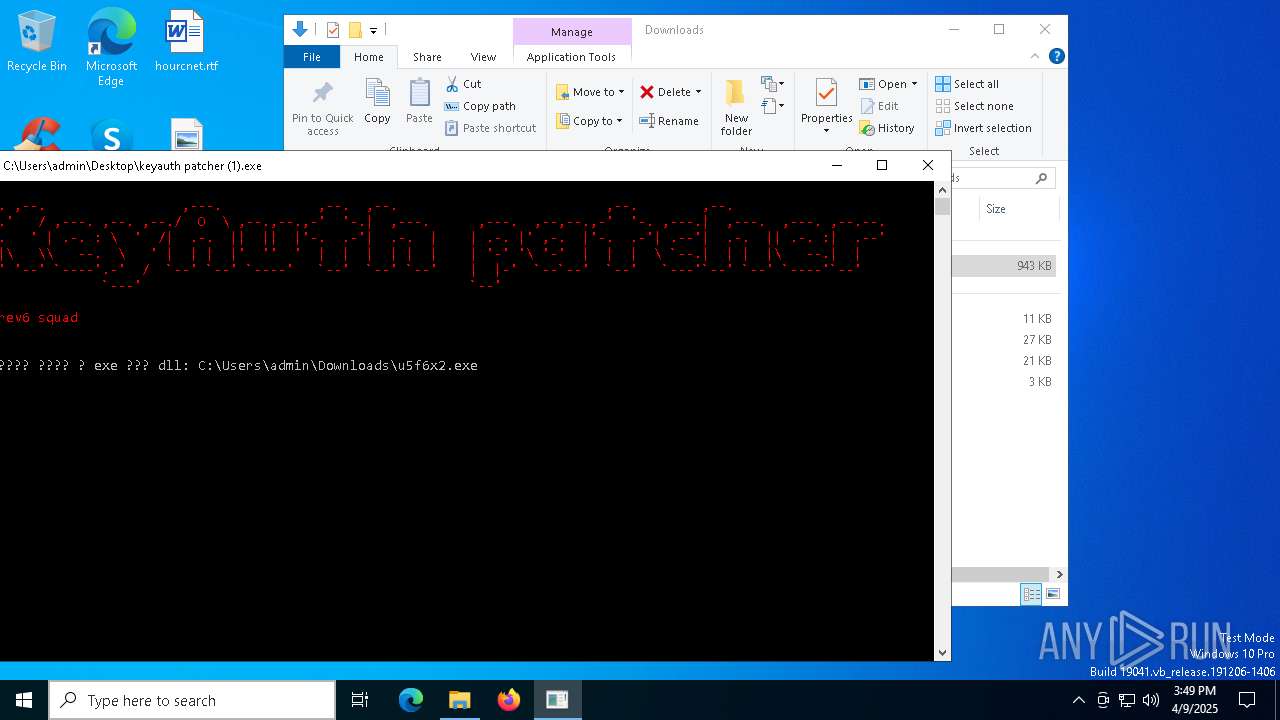Click Rename in the Organize group

669,121
